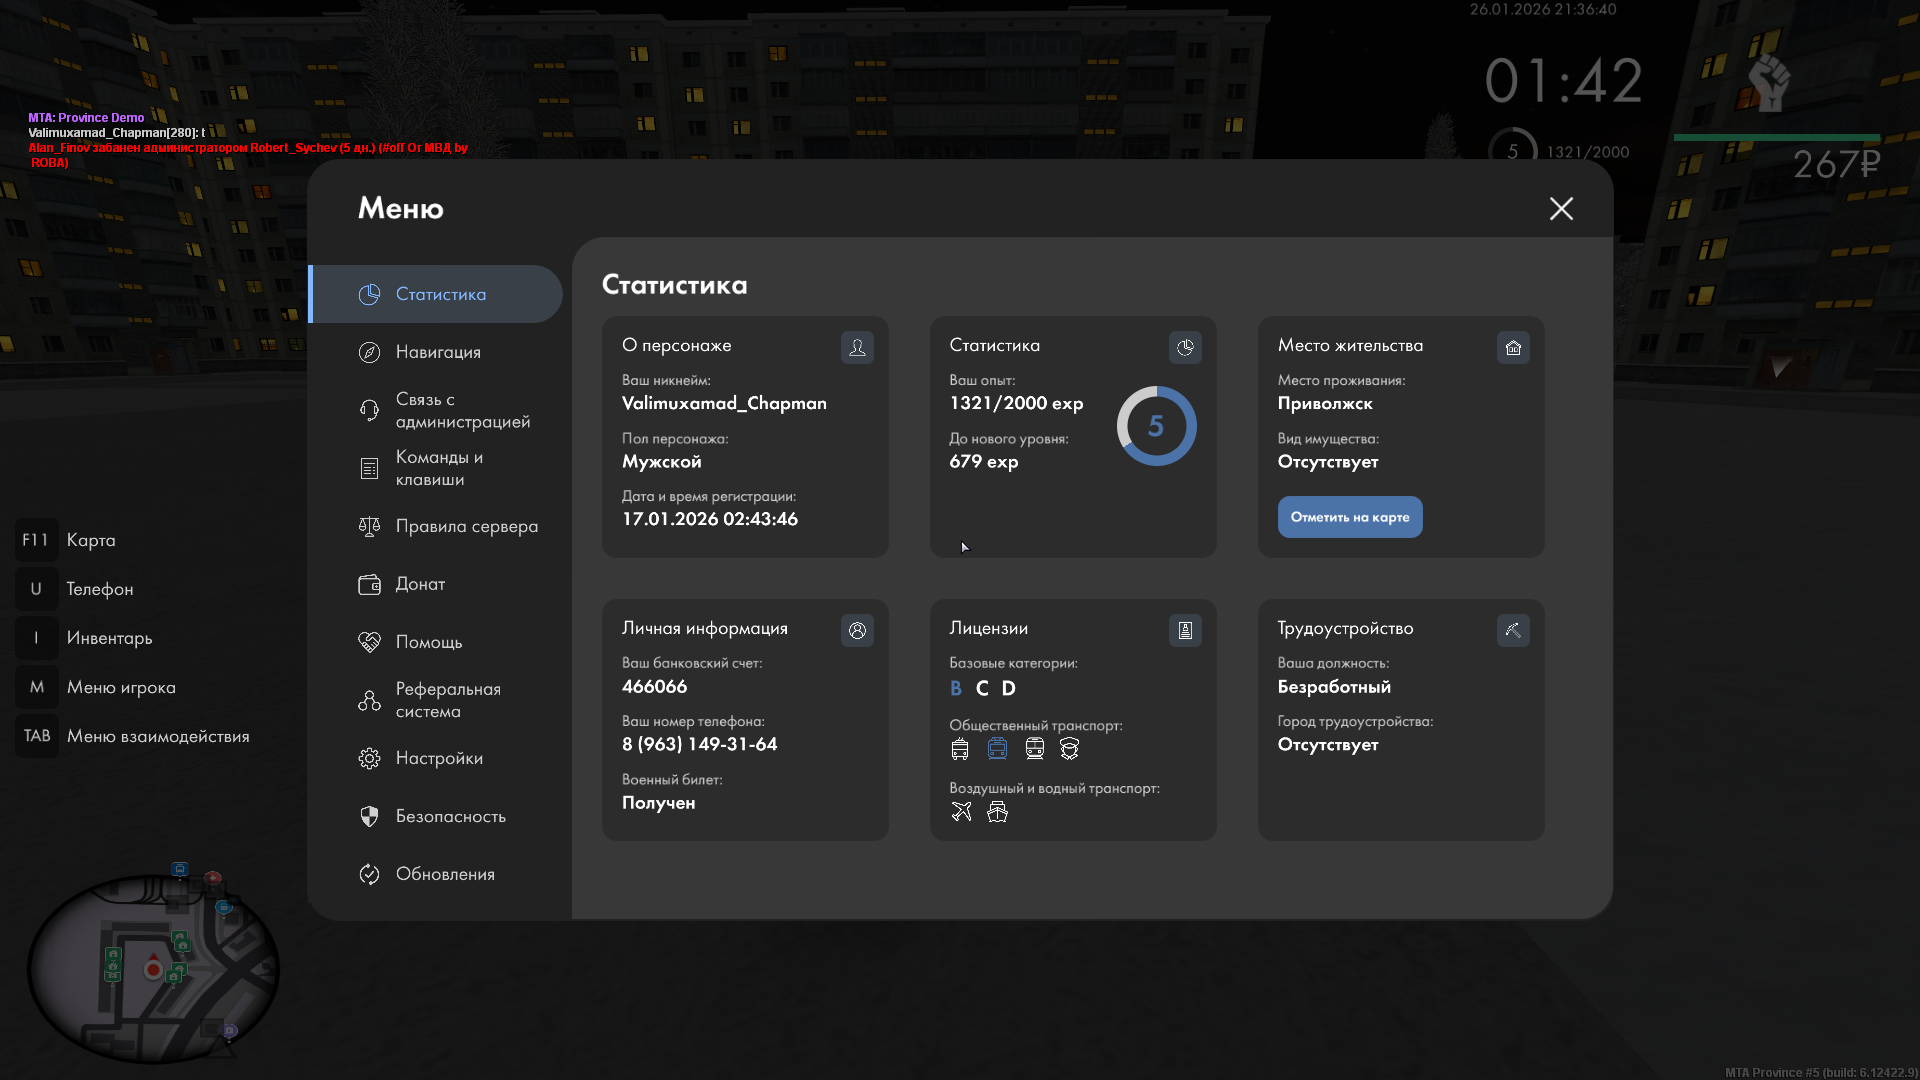Image resolution: width=1920 pixels, height=1080 pixels.
Task: Click the user circle icon in Личная информация
Action: point(857,630)
